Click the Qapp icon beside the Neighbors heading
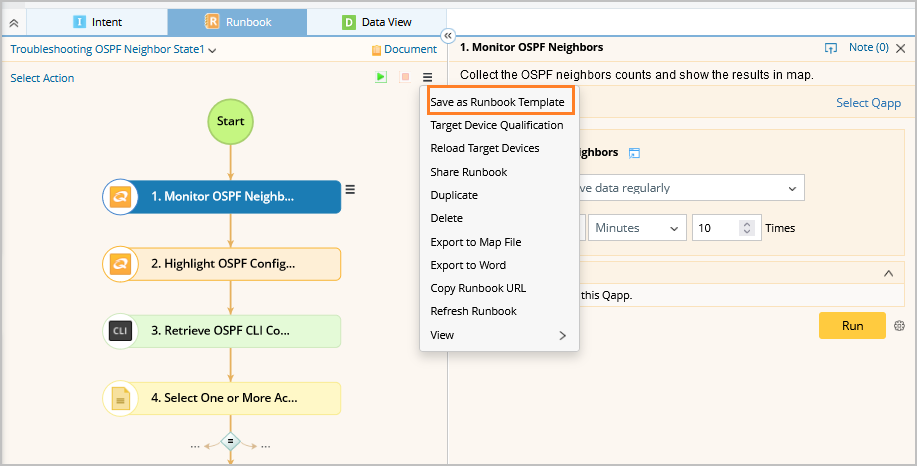 click(634, 153)
